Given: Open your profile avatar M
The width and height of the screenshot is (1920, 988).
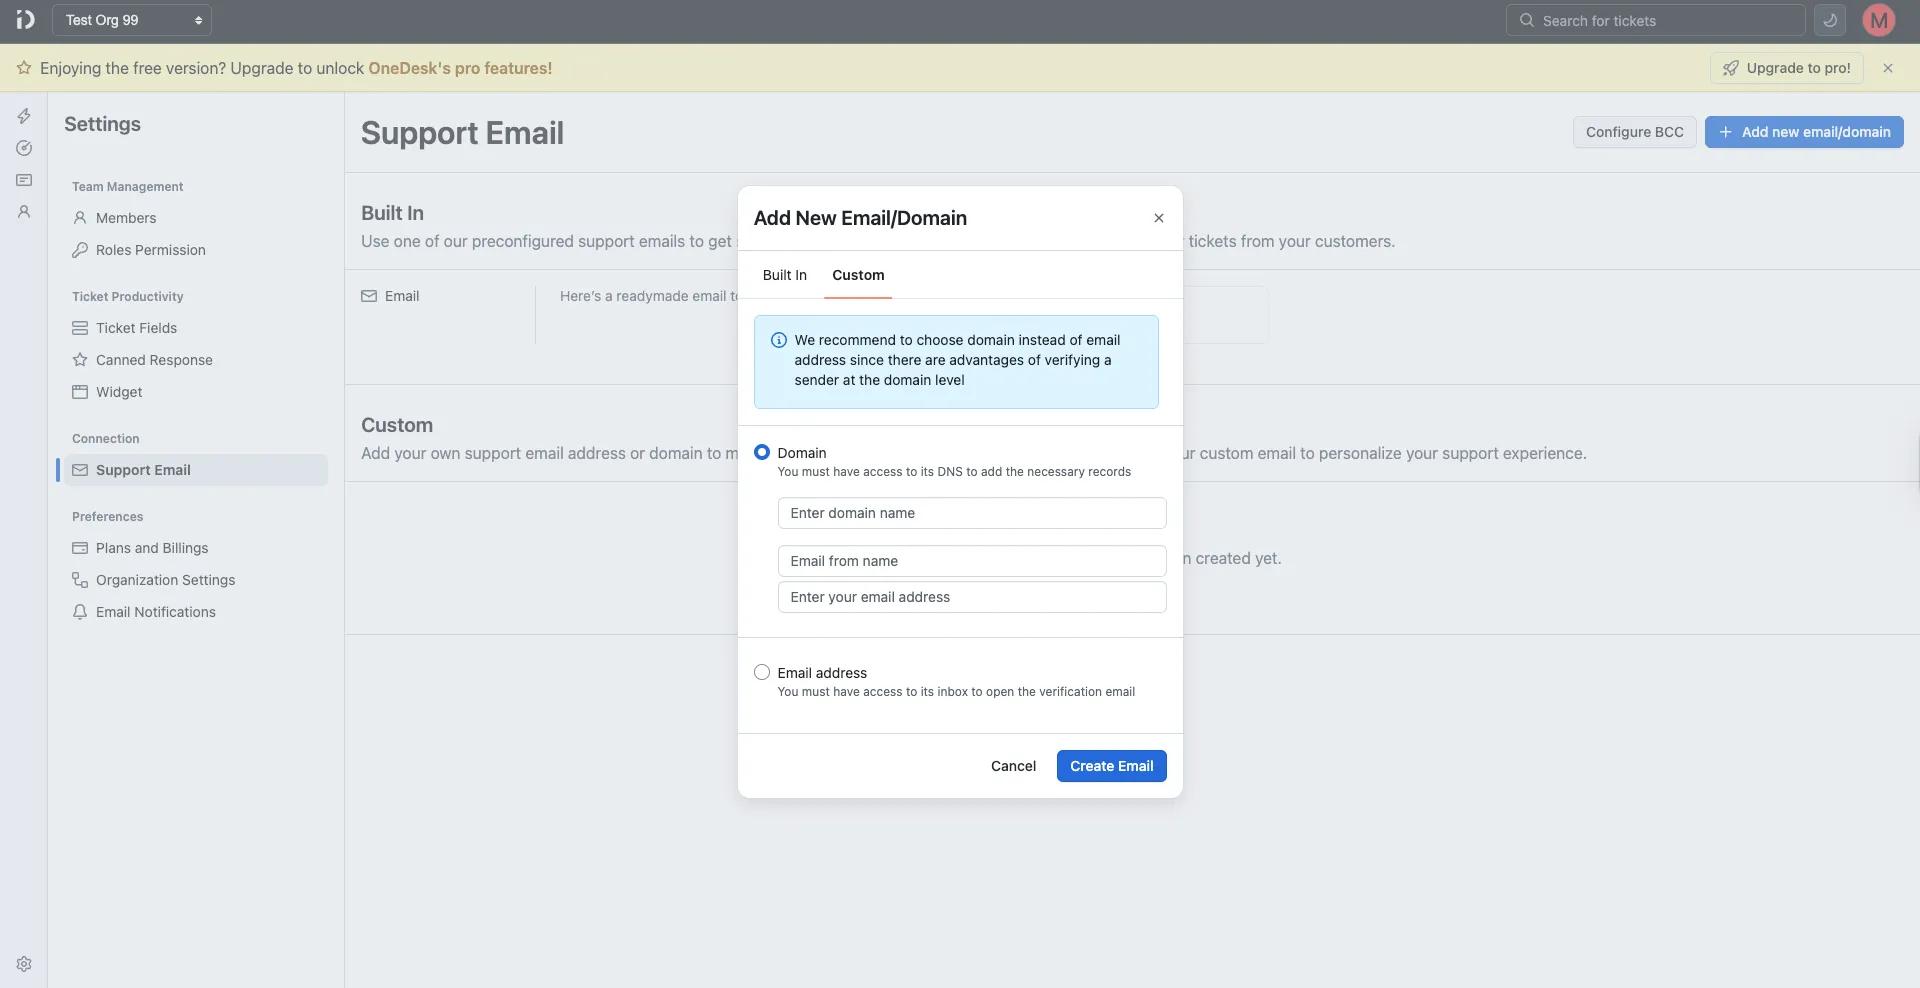Looking at the screenshot, I should click(1878, 19).
